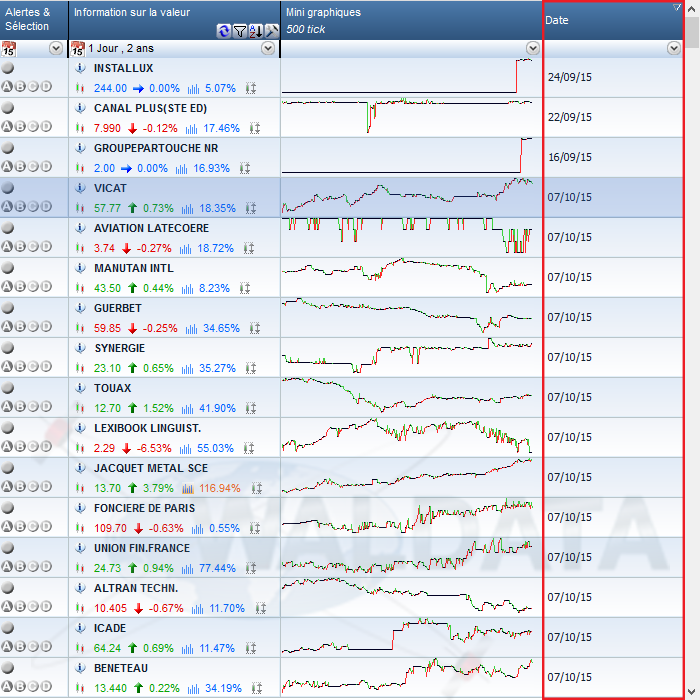Click sort triangle in Date header corner
Screen dimensions: 700x700
[677, 7]
